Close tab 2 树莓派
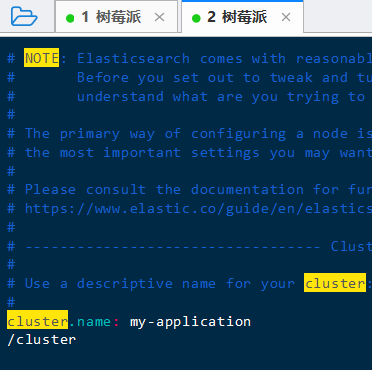This screenshot has height=370, width=372. click(x=286, y=17)
